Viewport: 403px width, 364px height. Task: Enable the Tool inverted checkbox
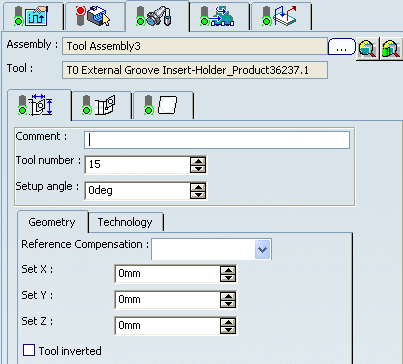[x=29, y=350]
